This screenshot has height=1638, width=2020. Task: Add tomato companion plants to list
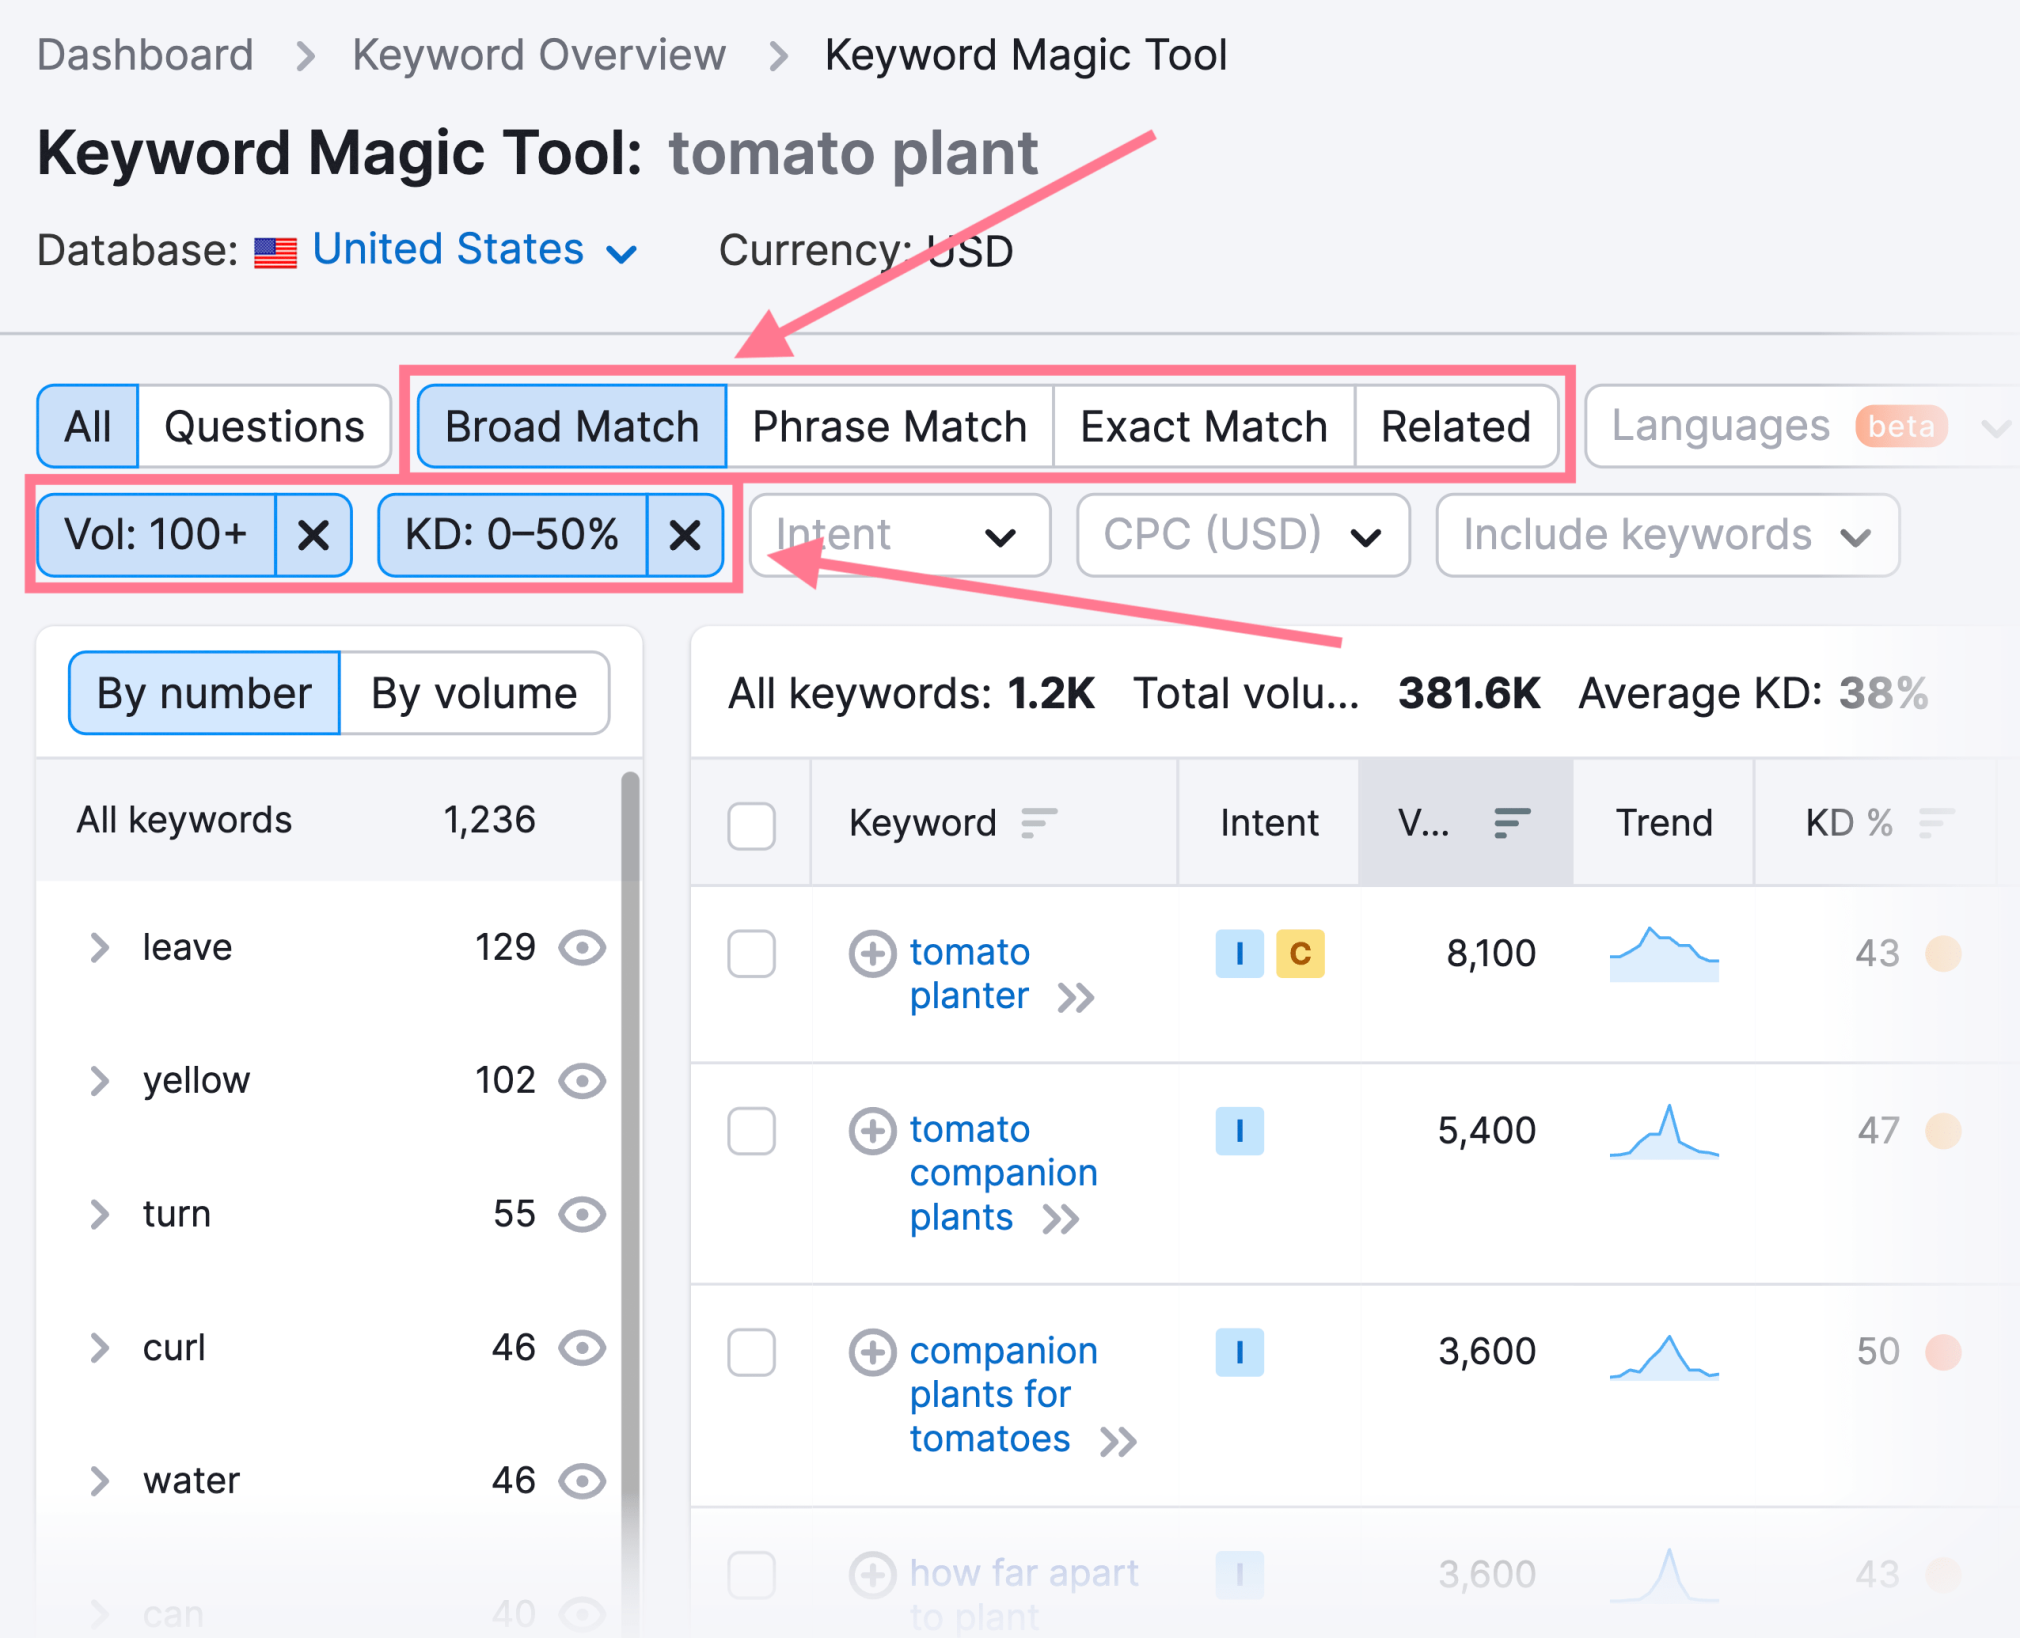point(872,1131)
